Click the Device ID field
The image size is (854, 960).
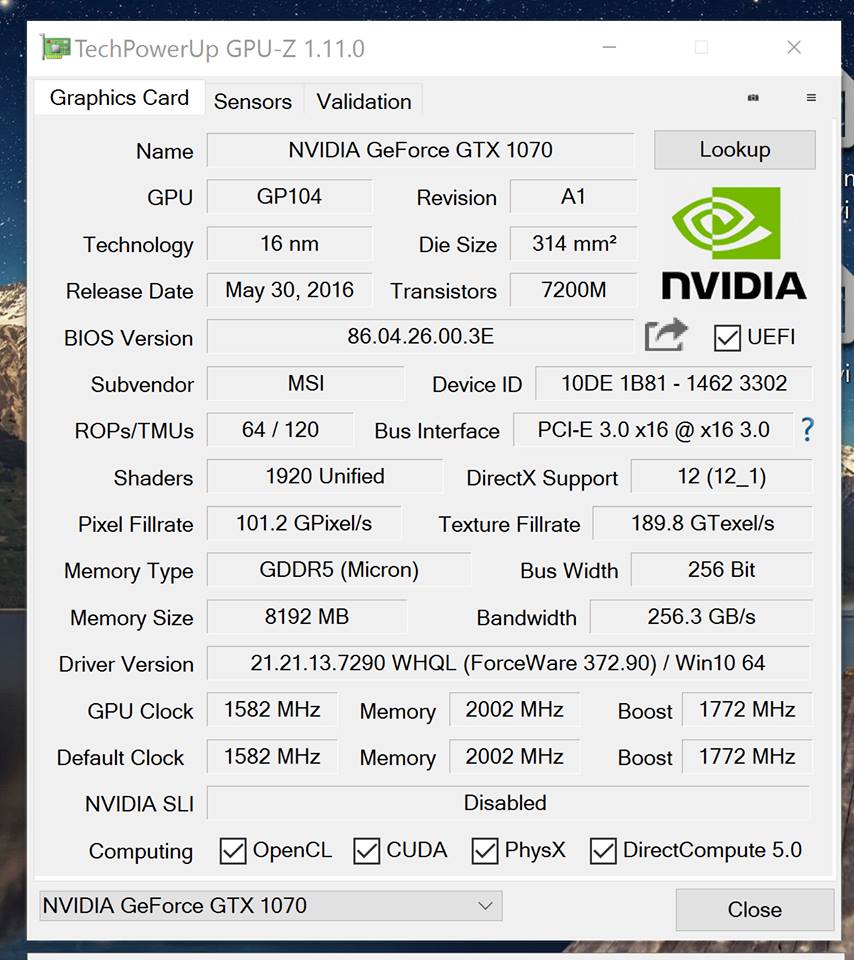click(x=674, y=383)
